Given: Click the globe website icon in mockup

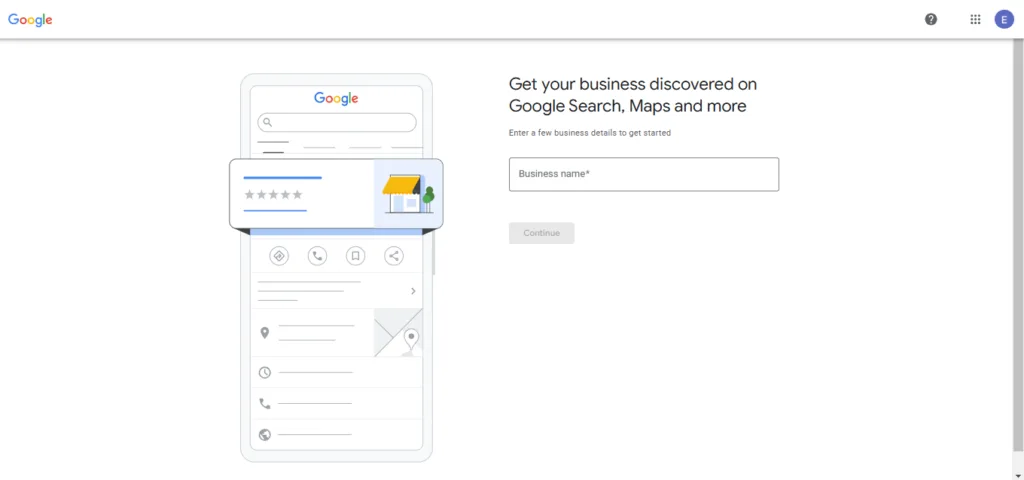Looking at the screenshot, I should [264, 435].
